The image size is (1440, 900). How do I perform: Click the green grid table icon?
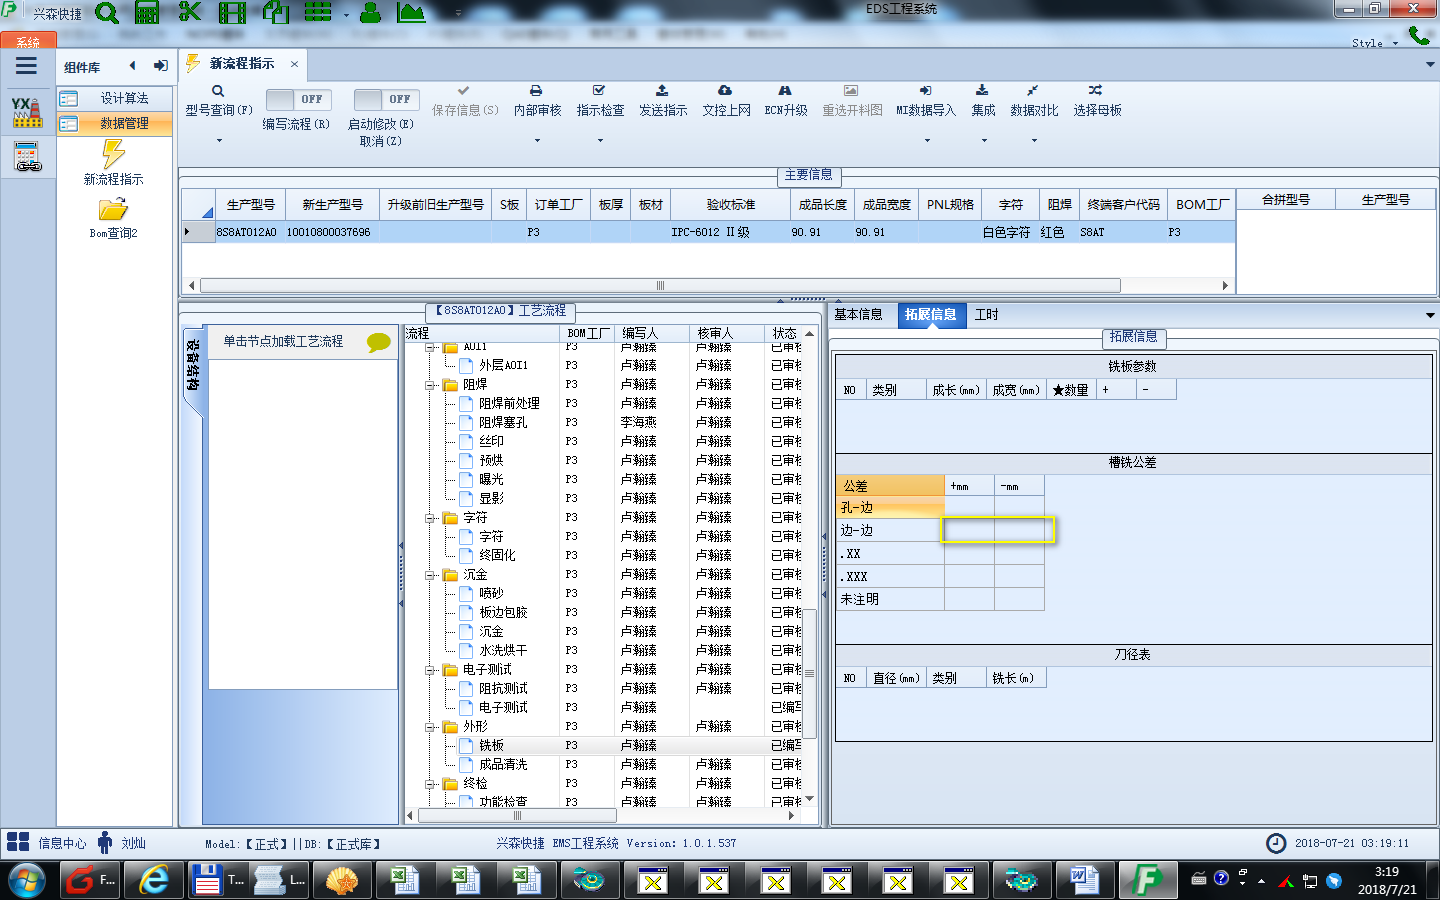coord(318,12)
